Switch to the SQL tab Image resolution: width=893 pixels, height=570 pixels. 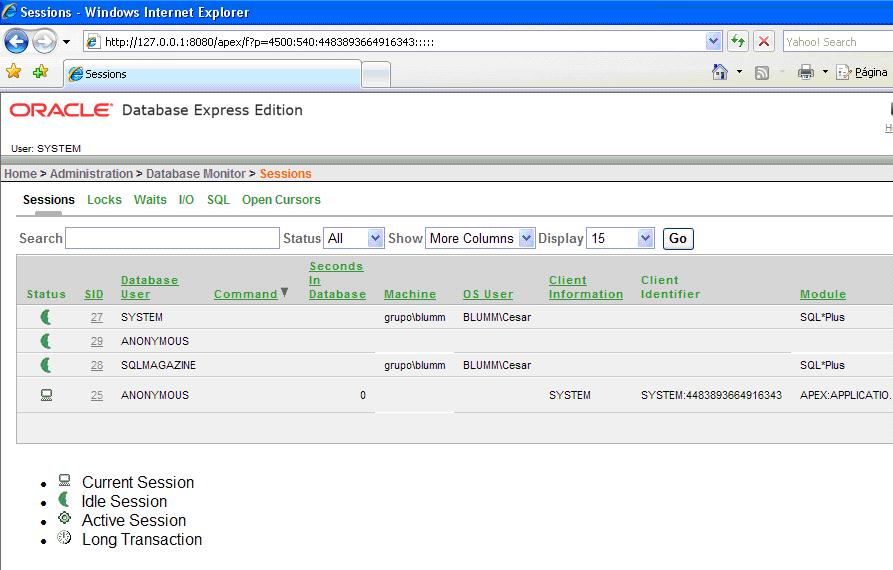coord(218,200)
